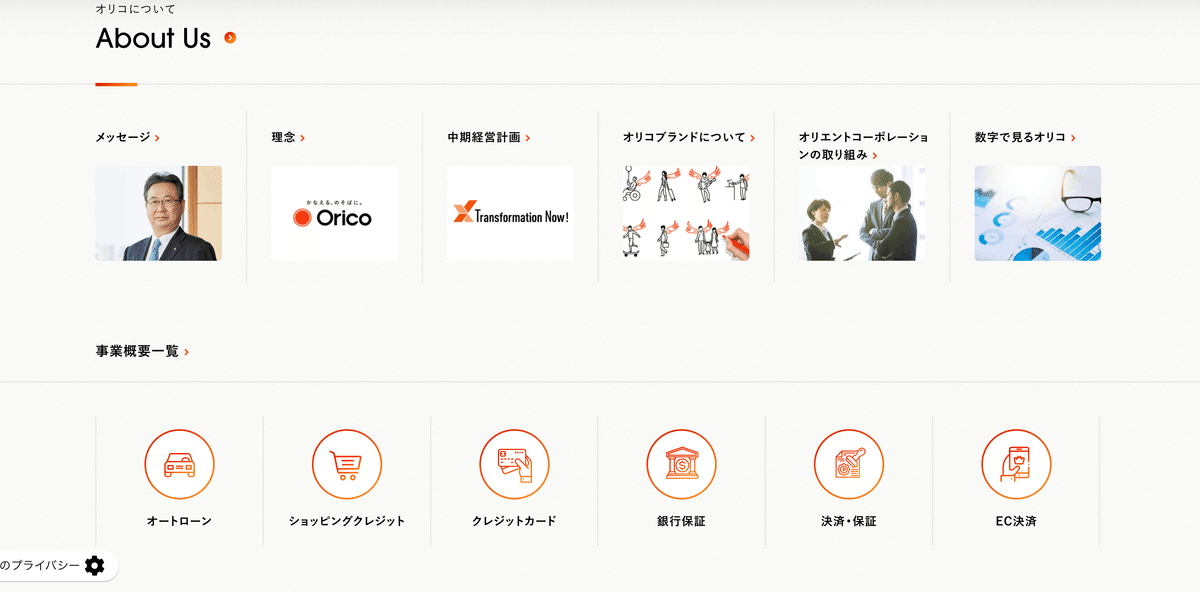Click the bank building icon
This screenshot has width=1200, height=592.
(681, 464)
